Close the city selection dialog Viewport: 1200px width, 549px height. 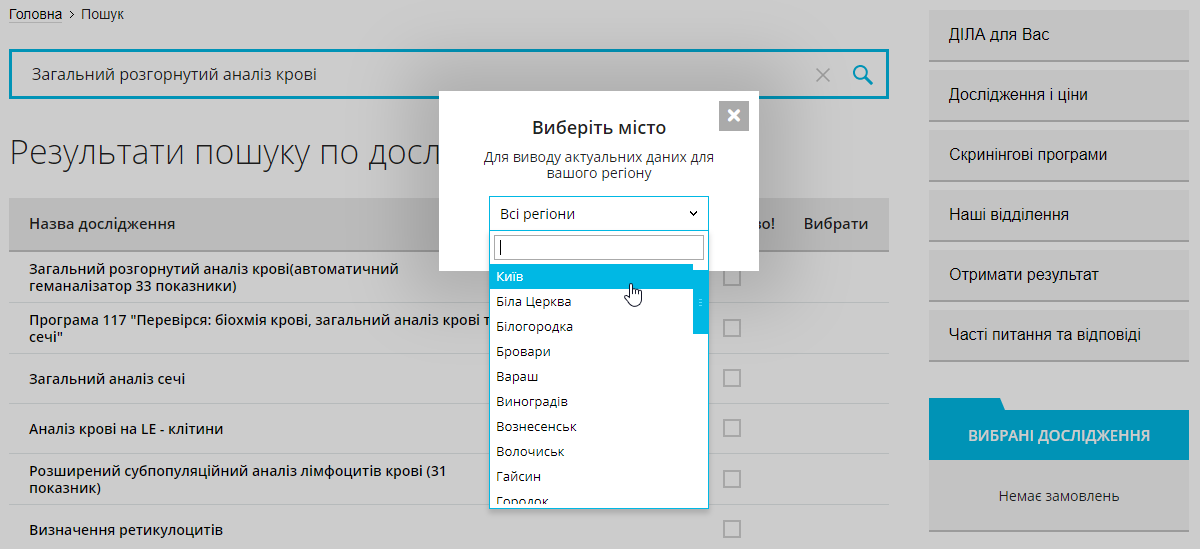click(733, 116)
